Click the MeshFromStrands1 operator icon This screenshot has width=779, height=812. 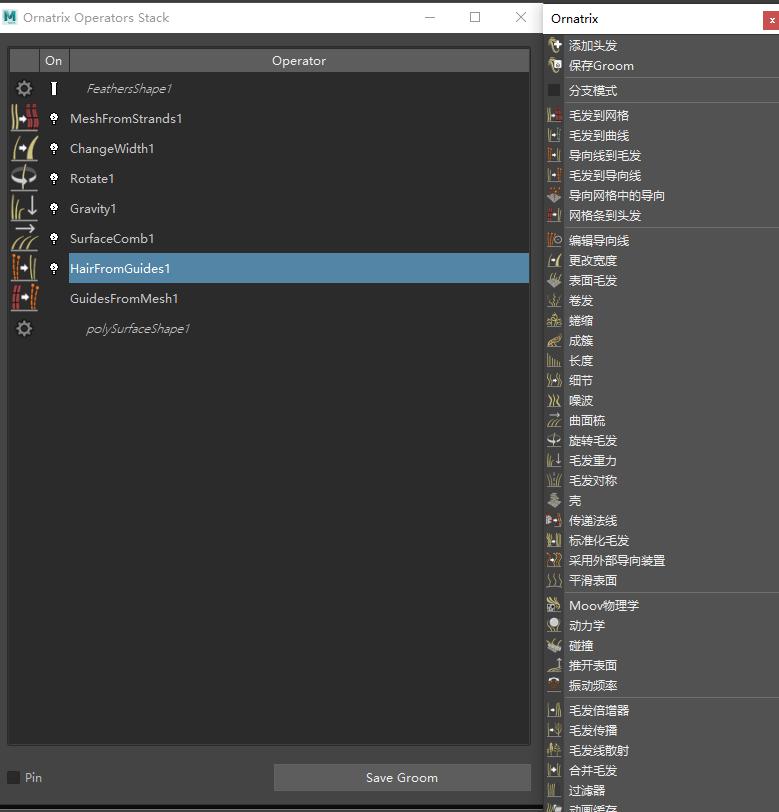24,119
